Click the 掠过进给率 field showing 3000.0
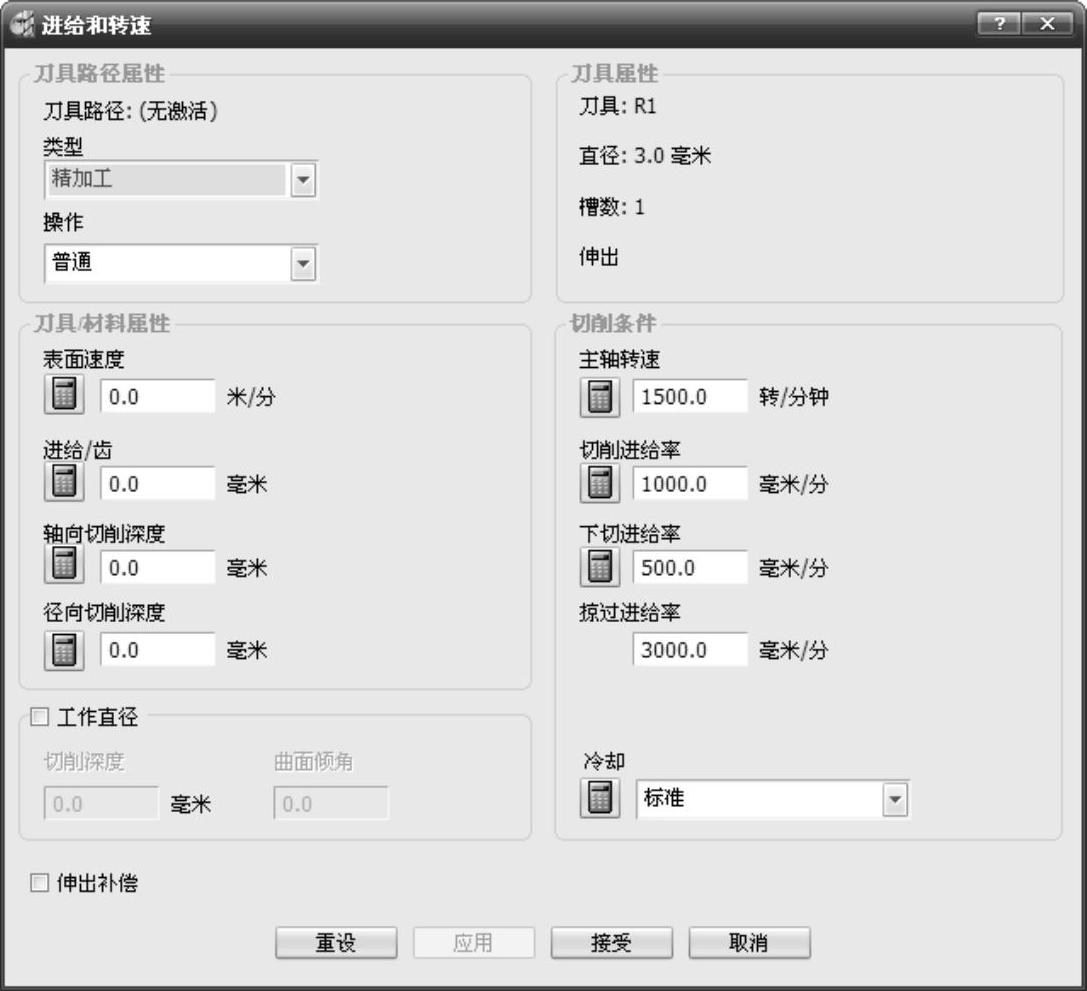 pyautogui.click(x=690, y=650)
